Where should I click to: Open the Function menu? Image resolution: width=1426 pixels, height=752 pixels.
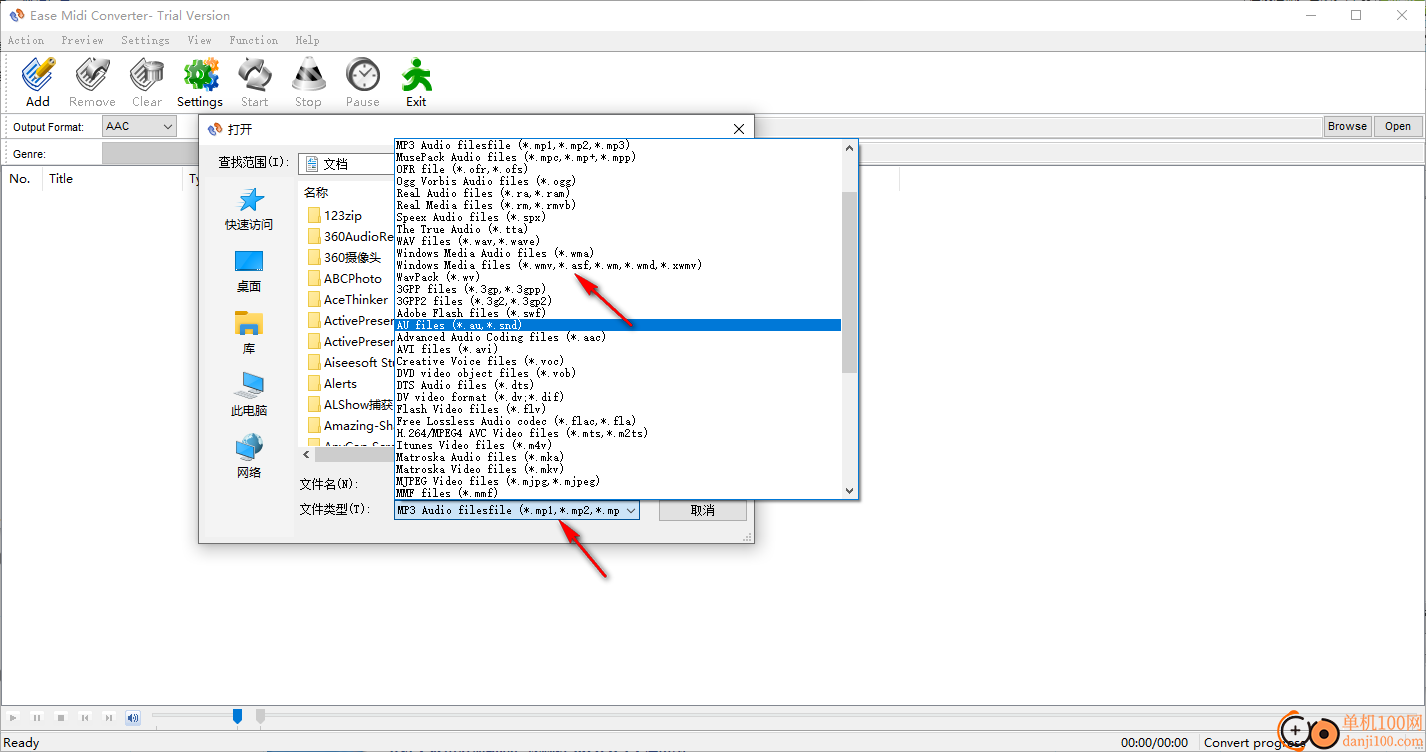coord(254,40)
